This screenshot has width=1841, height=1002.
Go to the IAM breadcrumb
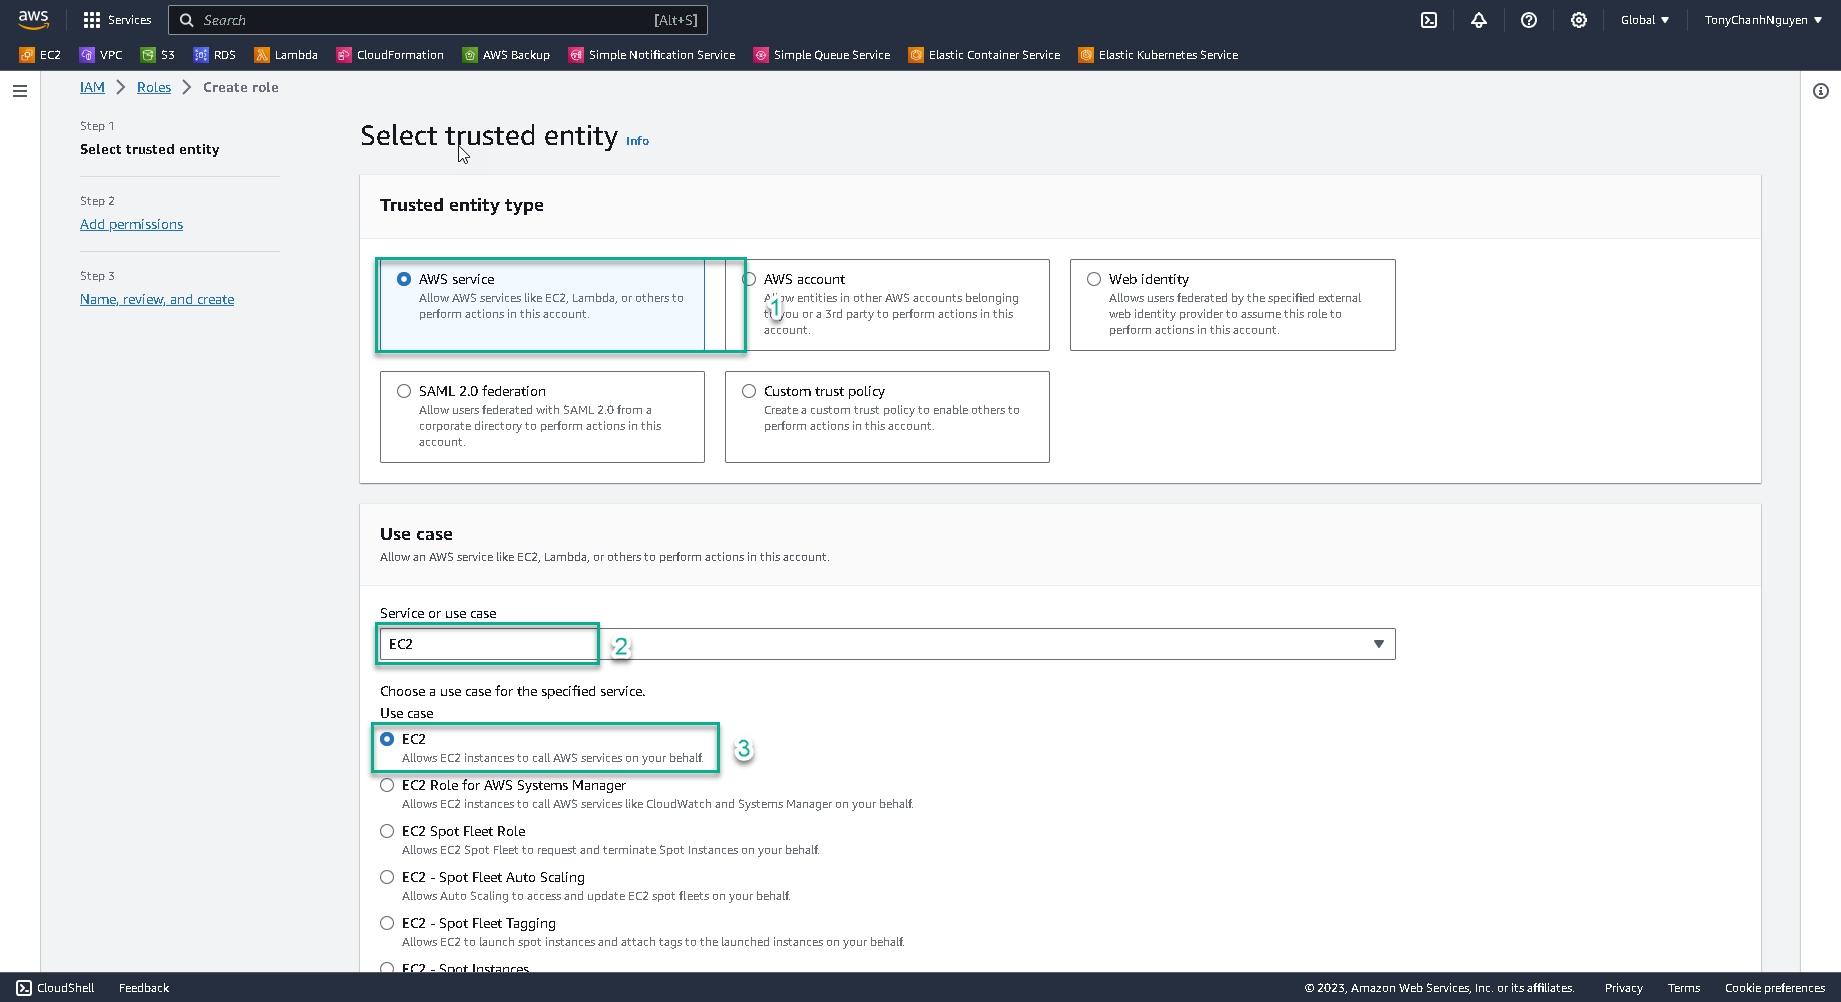pyautogui.click(x=92, y=87)
